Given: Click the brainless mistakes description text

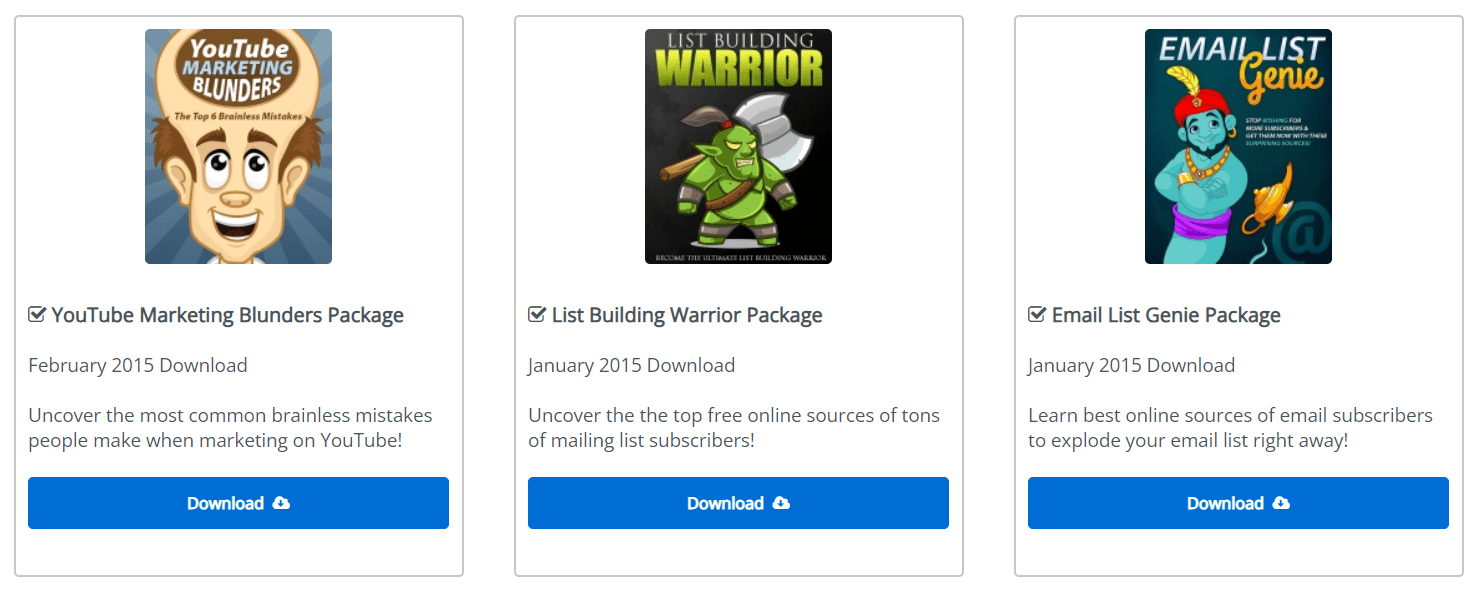Looking at the screenshot, I should [230, 427].
